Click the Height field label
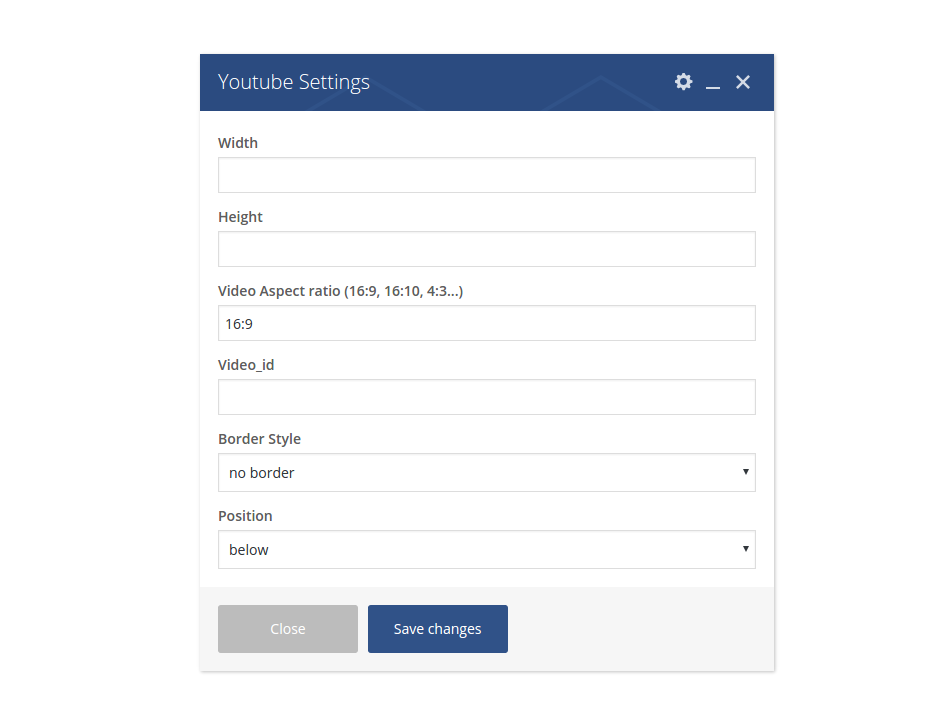Viewport: 928px width, 720px height. point(240,217)
